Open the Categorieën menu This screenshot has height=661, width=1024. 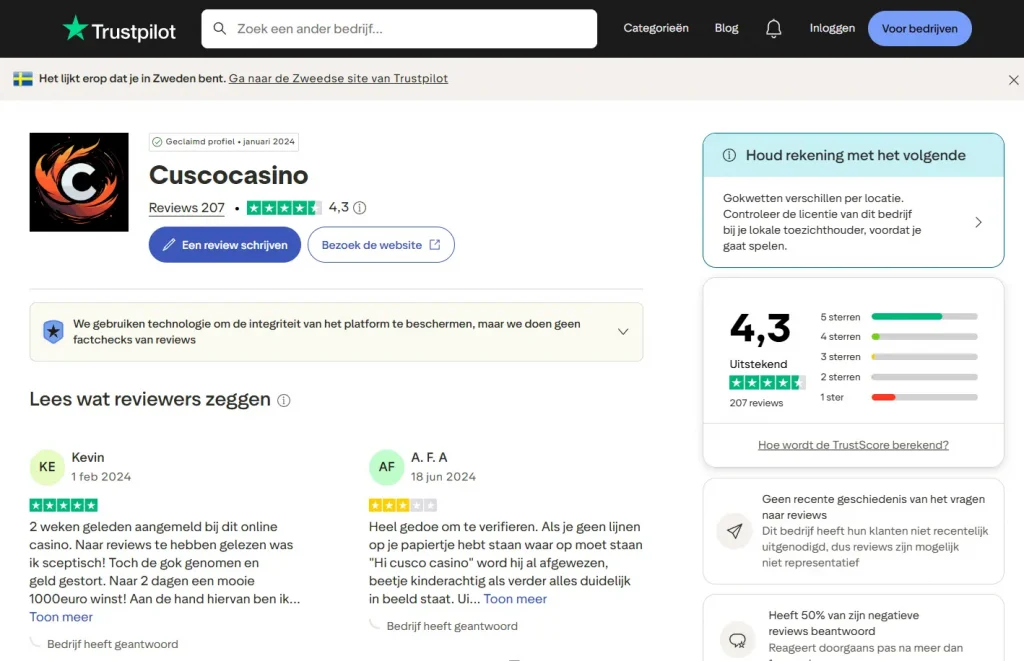click(x=656, y=28)
